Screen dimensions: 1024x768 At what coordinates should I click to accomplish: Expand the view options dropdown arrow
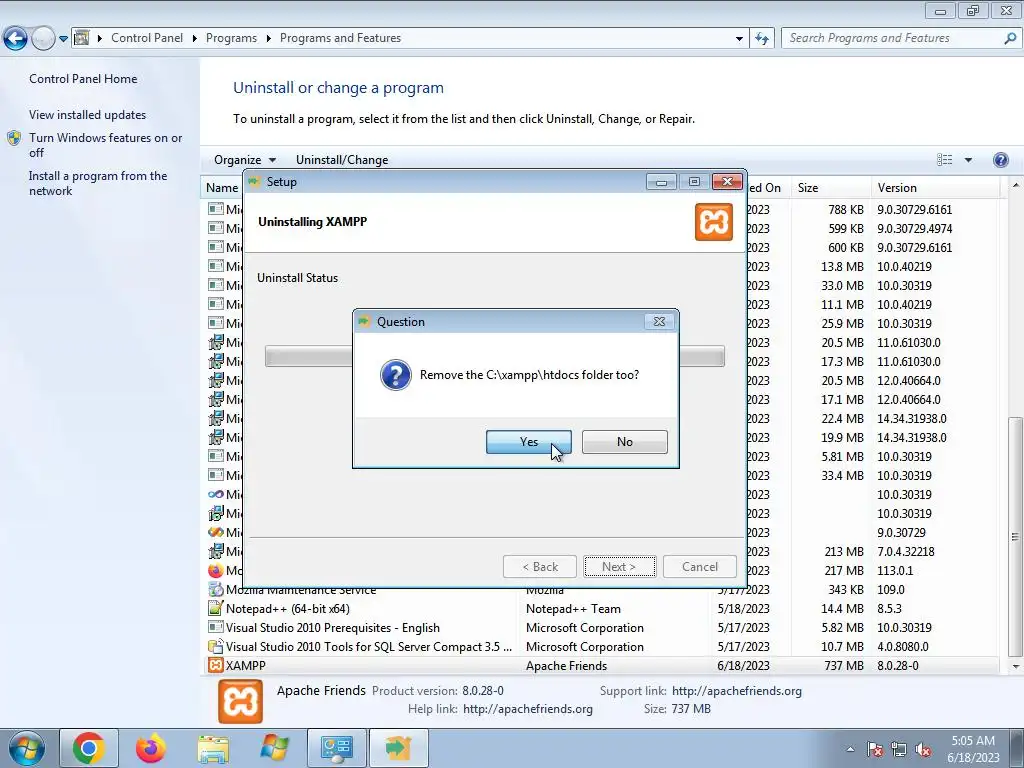pos(968,160)
